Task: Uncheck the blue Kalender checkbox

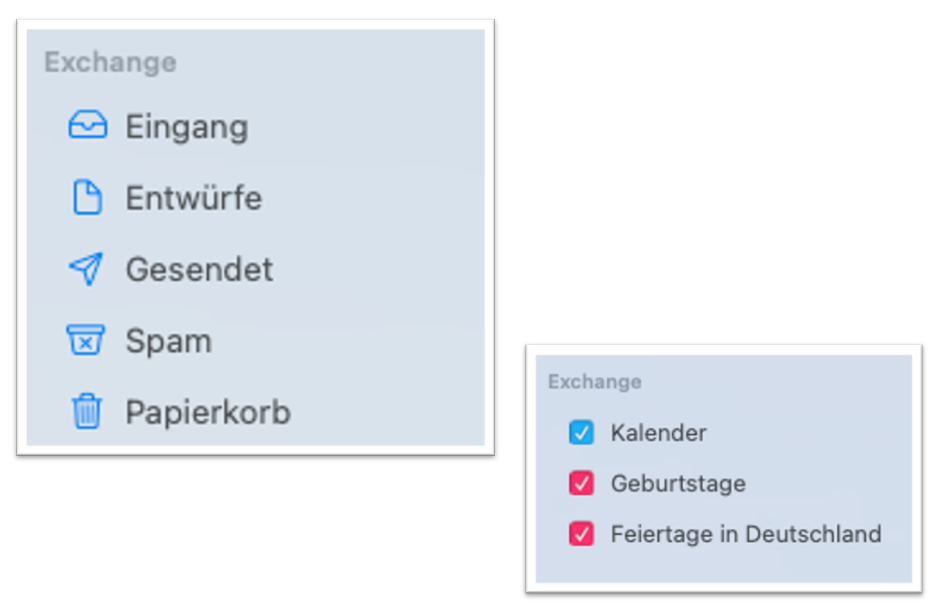Action: coord(581,432)
